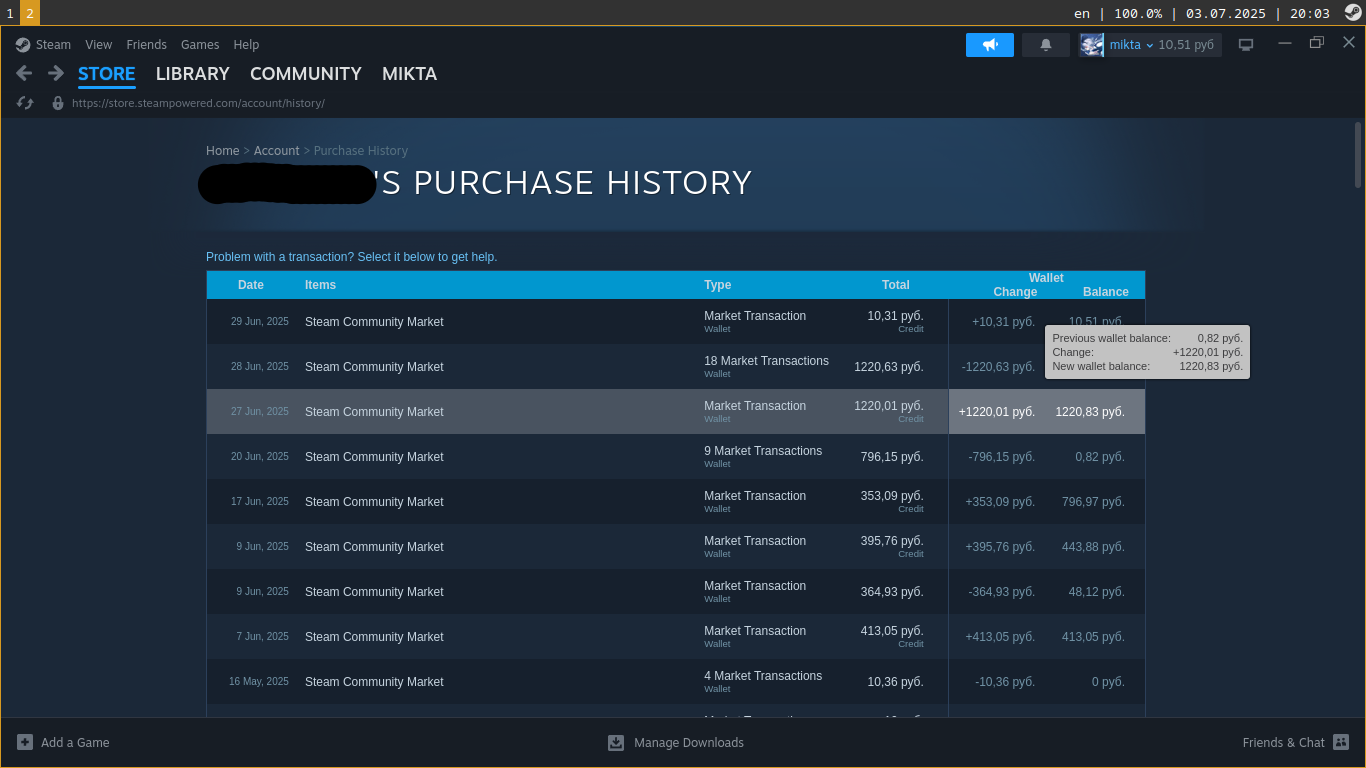Click the Type column header
This screenshot has height=768, width=1366.
(717, 285)
